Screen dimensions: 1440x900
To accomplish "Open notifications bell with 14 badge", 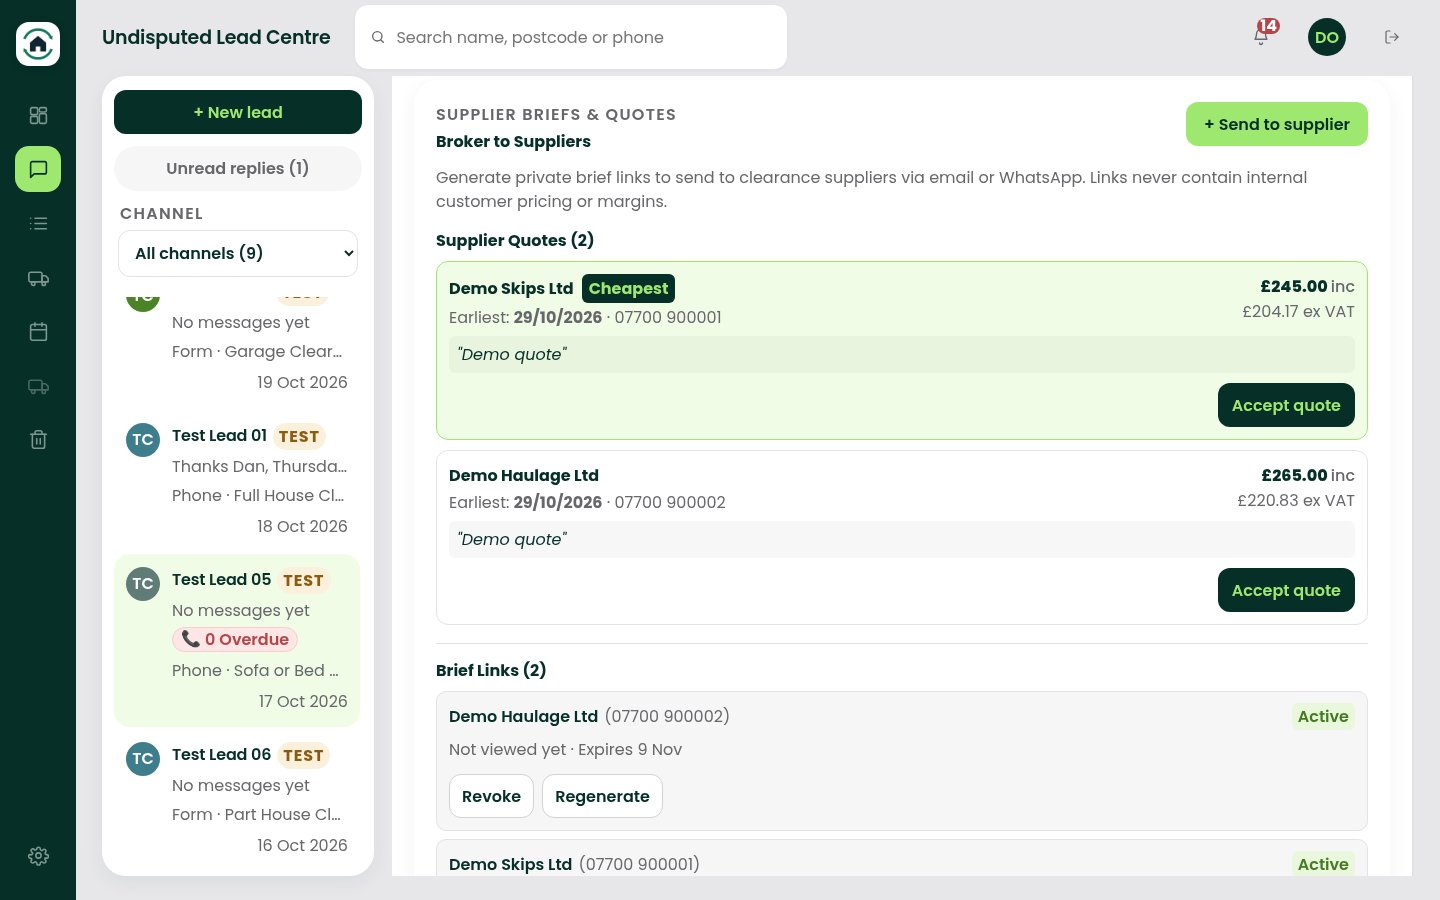I will pyautogui.click(x=1262, y=36).
